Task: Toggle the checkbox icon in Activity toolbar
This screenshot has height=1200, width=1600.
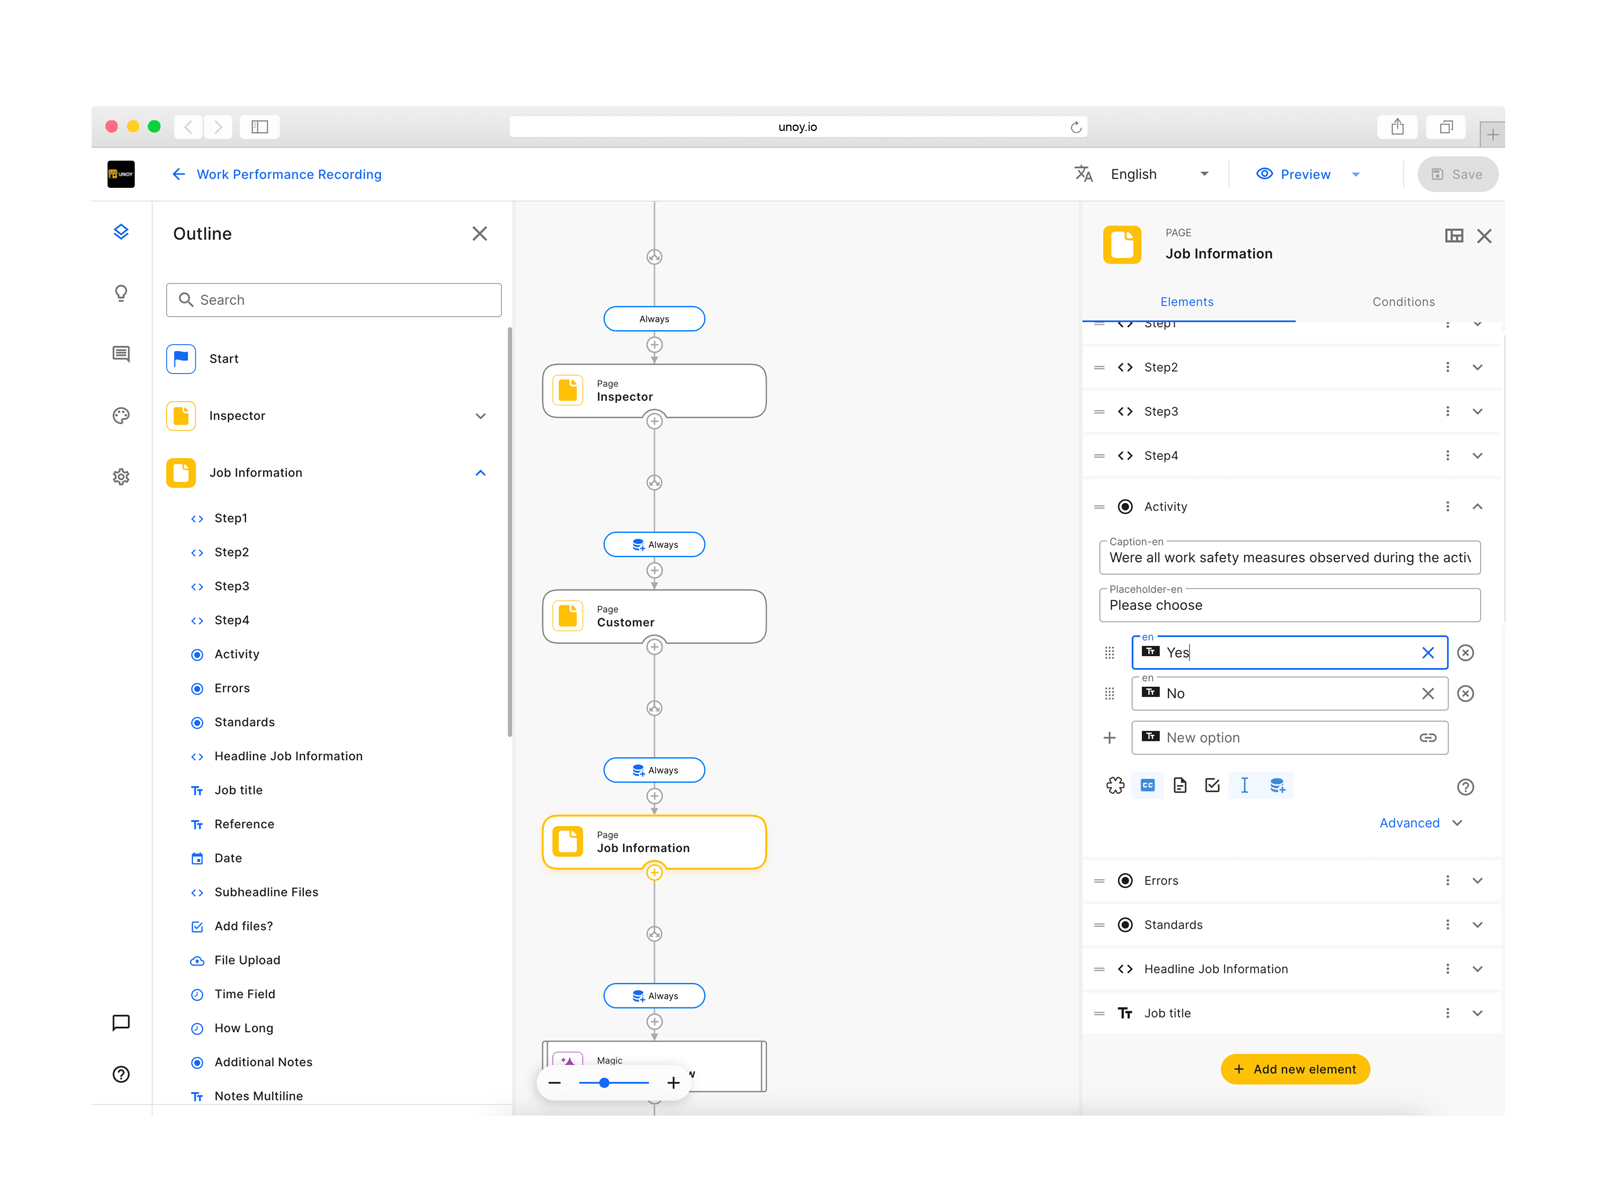Action: tap(1212, 786)
